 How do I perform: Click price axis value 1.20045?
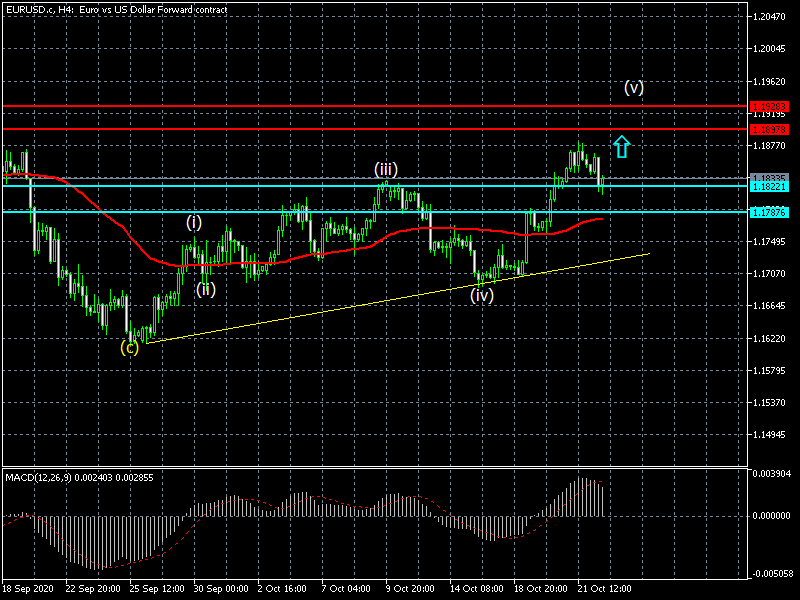point(769,49)
